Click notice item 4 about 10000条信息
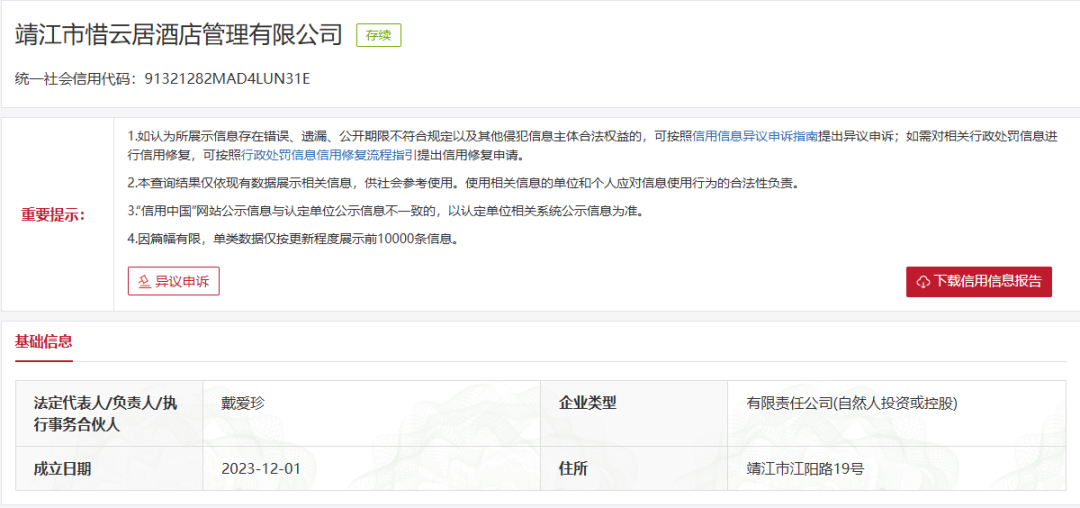Screen dimensions: 1080x508 coord(293,239)
